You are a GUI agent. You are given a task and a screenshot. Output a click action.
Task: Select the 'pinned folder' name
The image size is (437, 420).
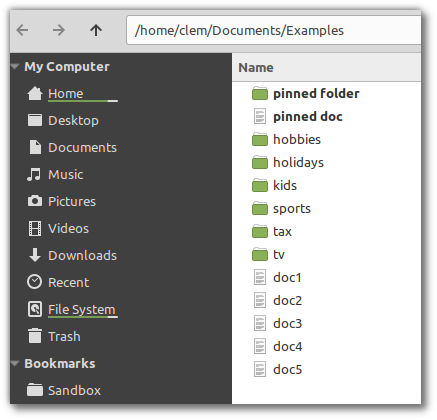(316, 94)
